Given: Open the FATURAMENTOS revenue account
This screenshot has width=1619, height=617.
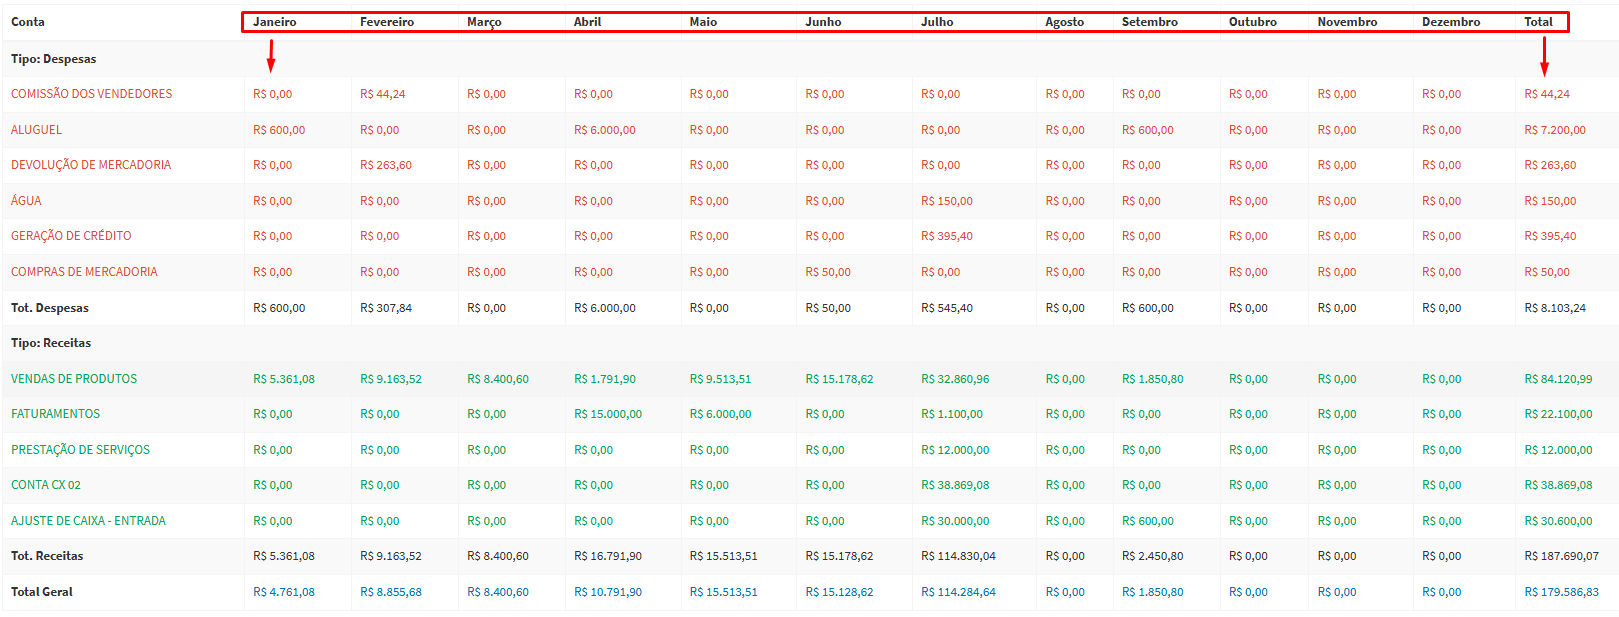Looking at the screenshot, I should tap(55, 414).
